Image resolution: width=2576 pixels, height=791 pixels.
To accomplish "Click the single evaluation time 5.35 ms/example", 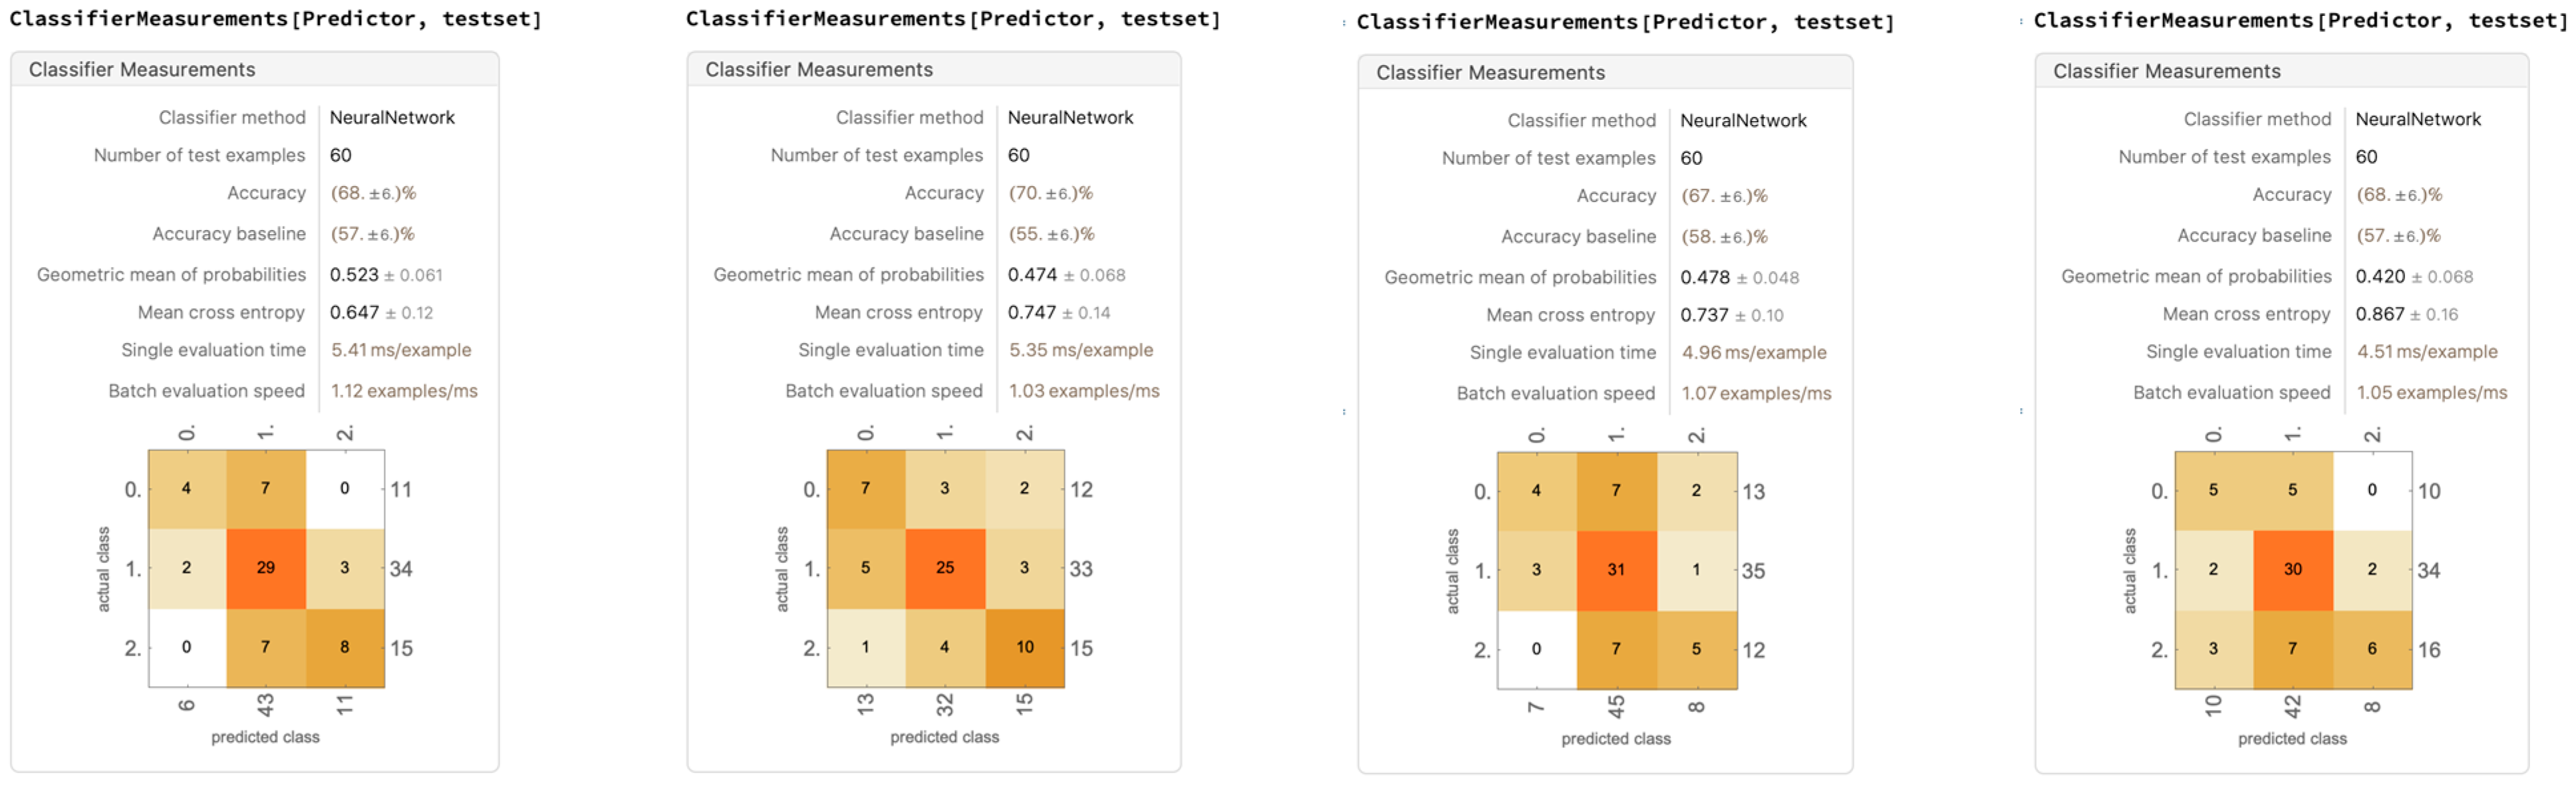I will point(1080,350).
